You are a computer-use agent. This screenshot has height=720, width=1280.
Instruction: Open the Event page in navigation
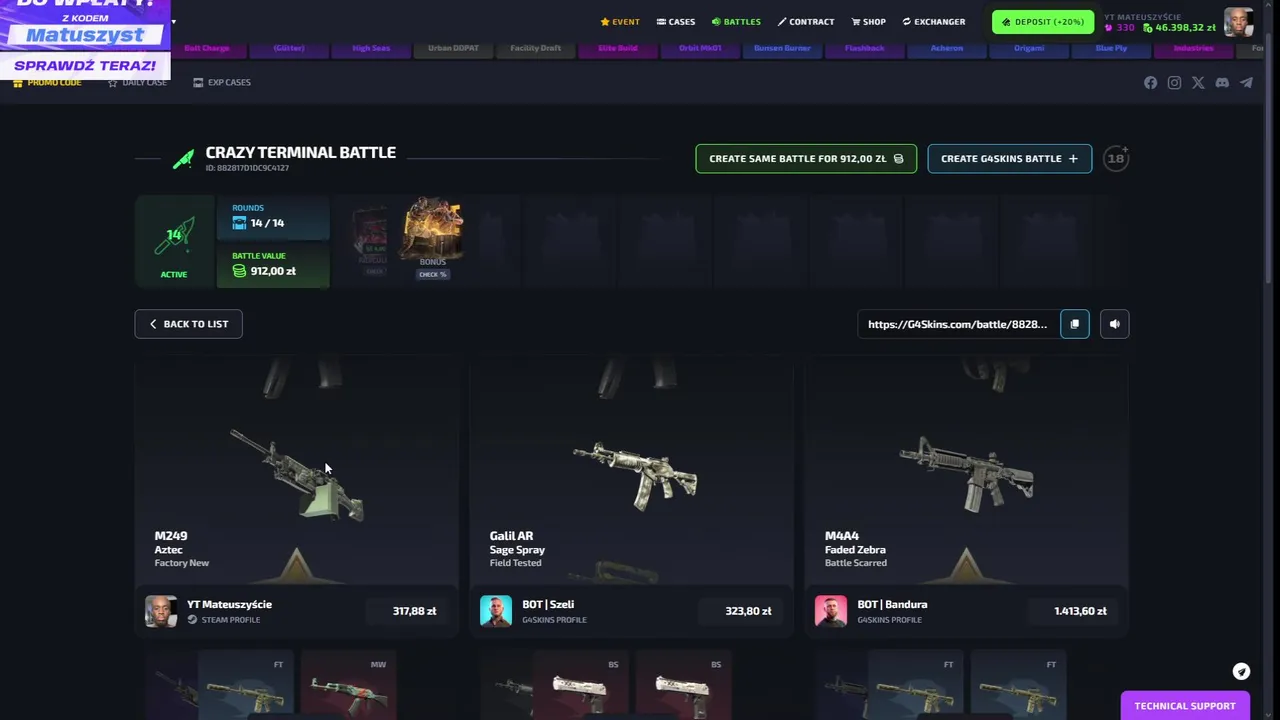coord(620,22)
